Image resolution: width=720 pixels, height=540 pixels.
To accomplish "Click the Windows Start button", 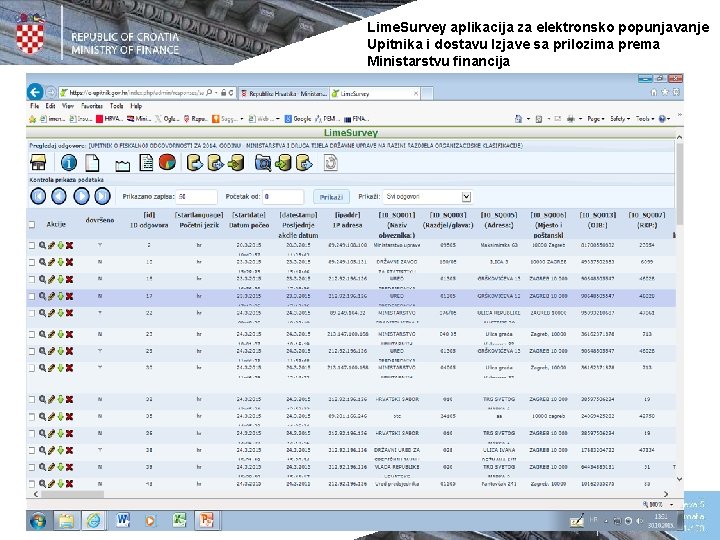I will [38, 521].
